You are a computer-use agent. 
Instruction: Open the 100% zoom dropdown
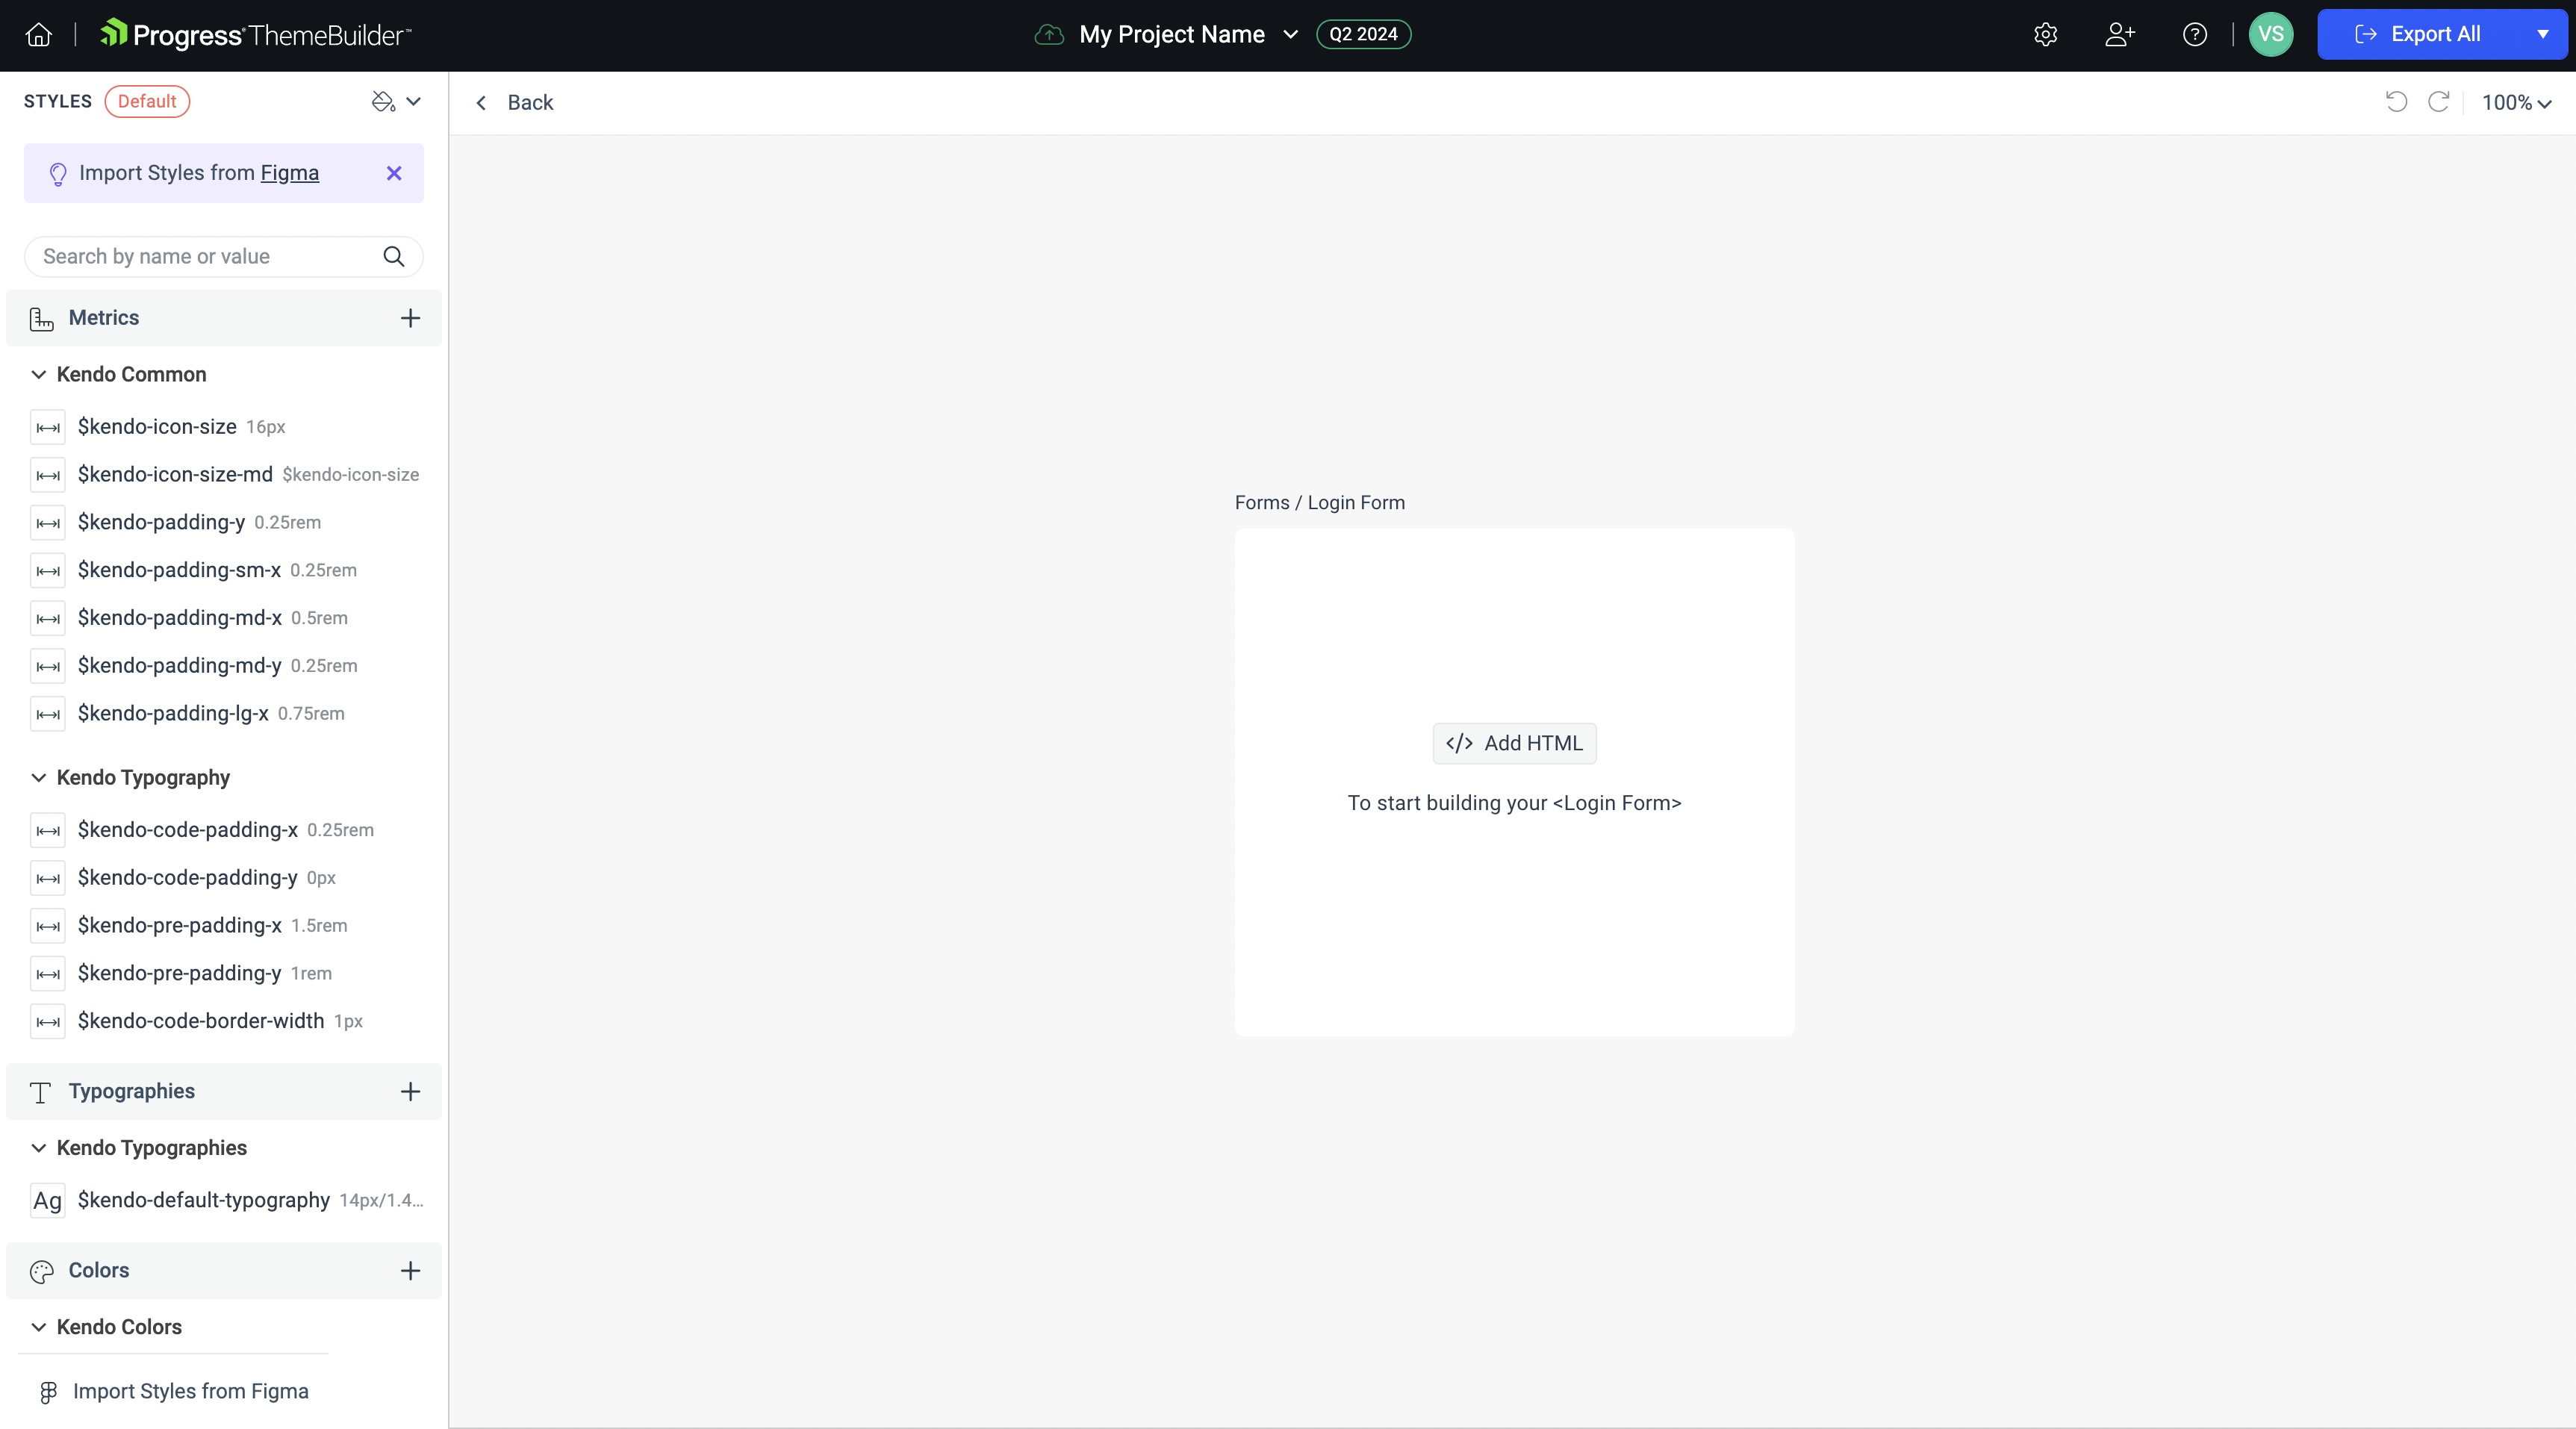coord(2516,103)
